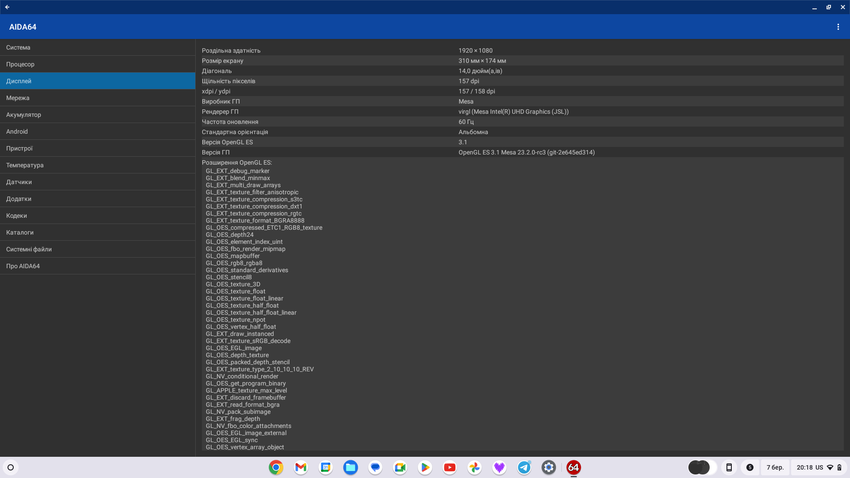Click the date 7 бер. calendar button
The width and height of the screenshot is (850, 478).
[x=775, y=467]
